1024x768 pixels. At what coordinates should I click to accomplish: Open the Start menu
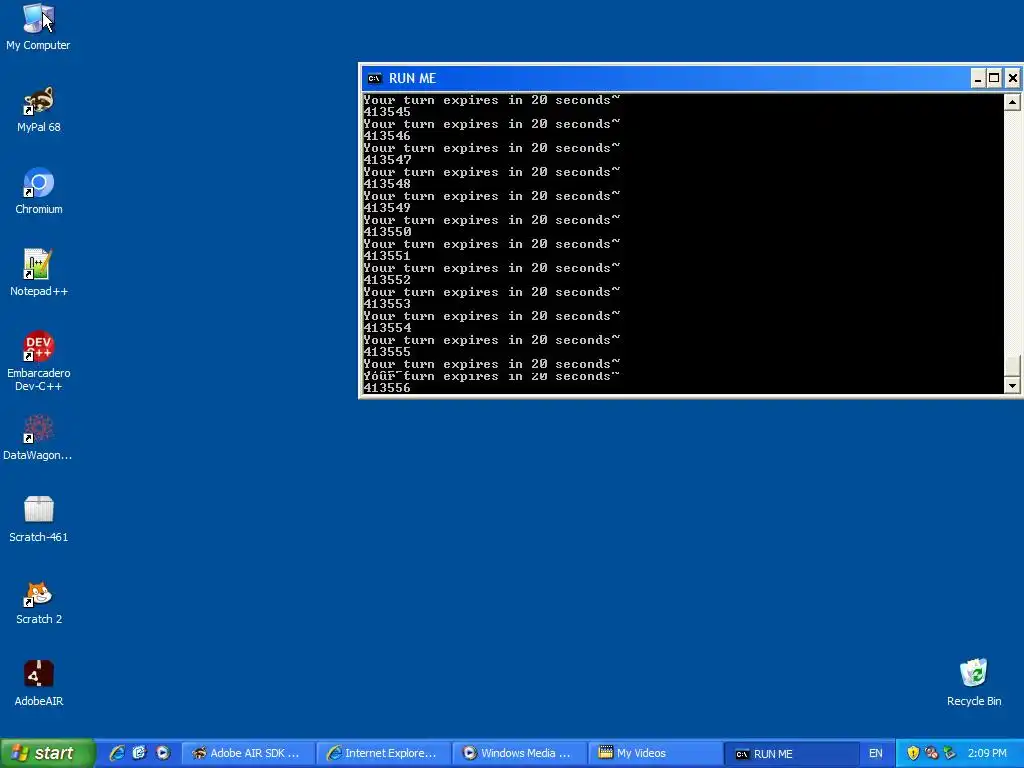(47, 753)
